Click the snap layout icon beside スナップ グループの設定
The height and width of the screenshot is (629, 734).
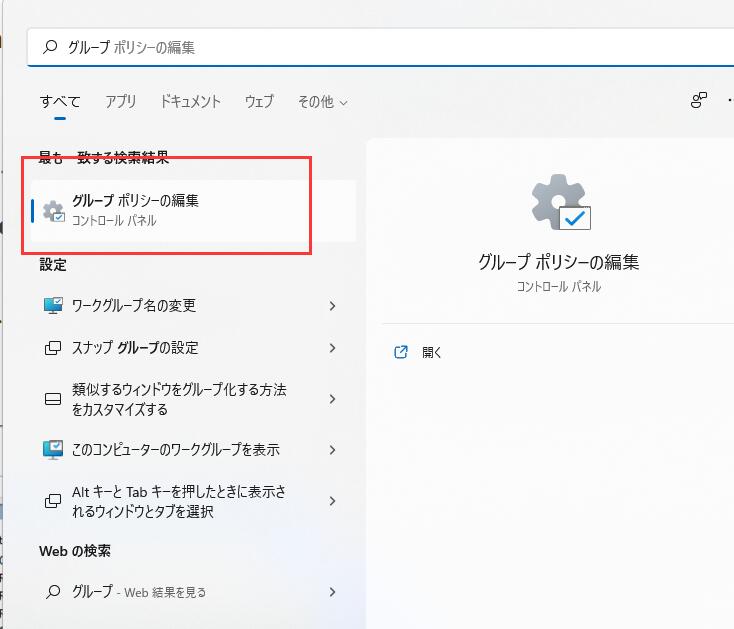[x=53, y=348]
